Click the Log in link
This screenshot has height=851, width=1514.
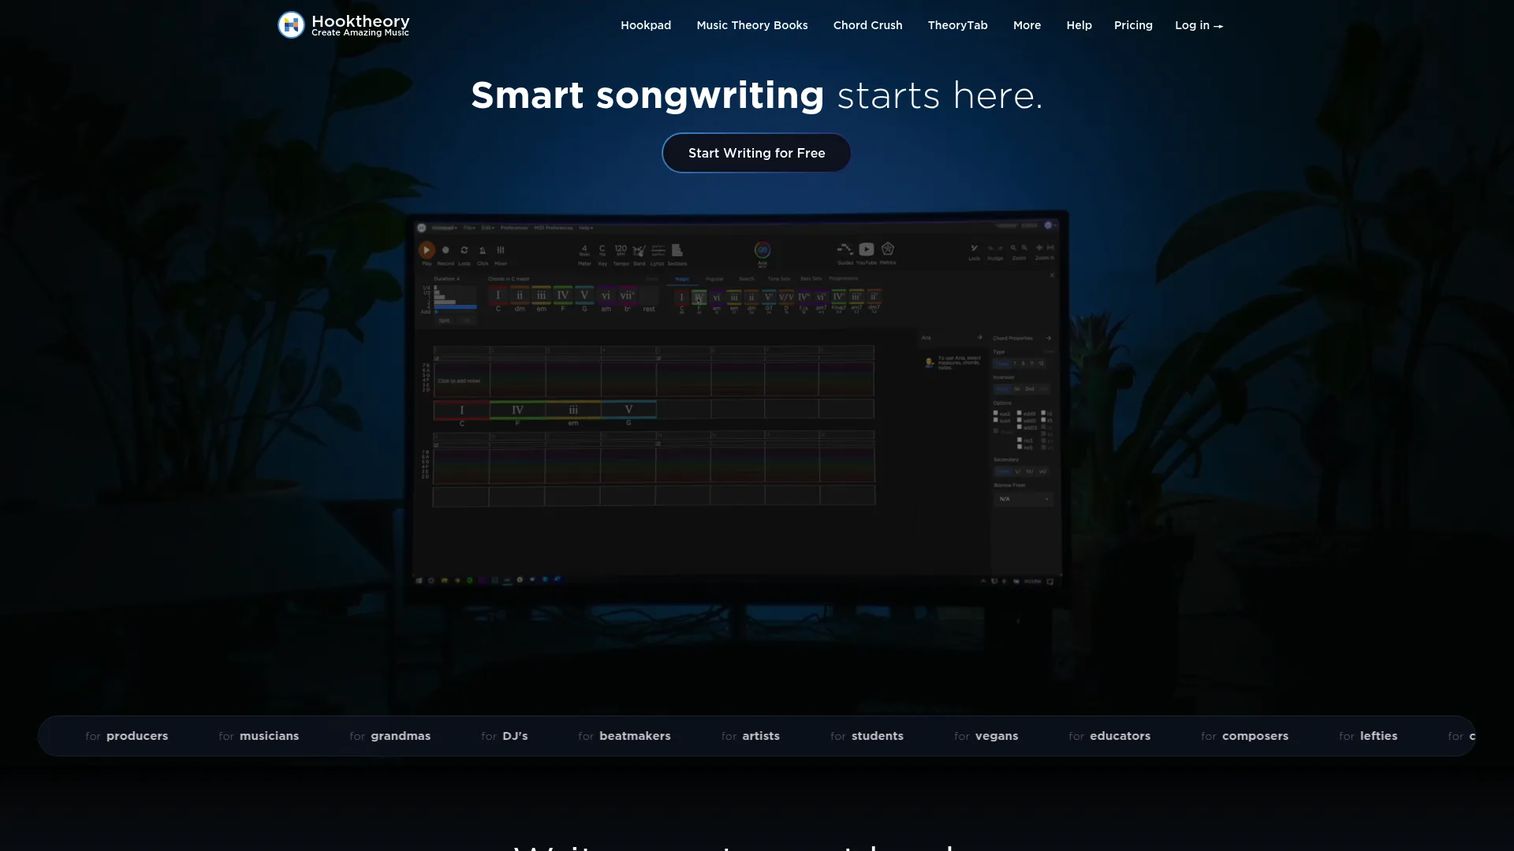pyautogui.click(x=1199, y=25)
